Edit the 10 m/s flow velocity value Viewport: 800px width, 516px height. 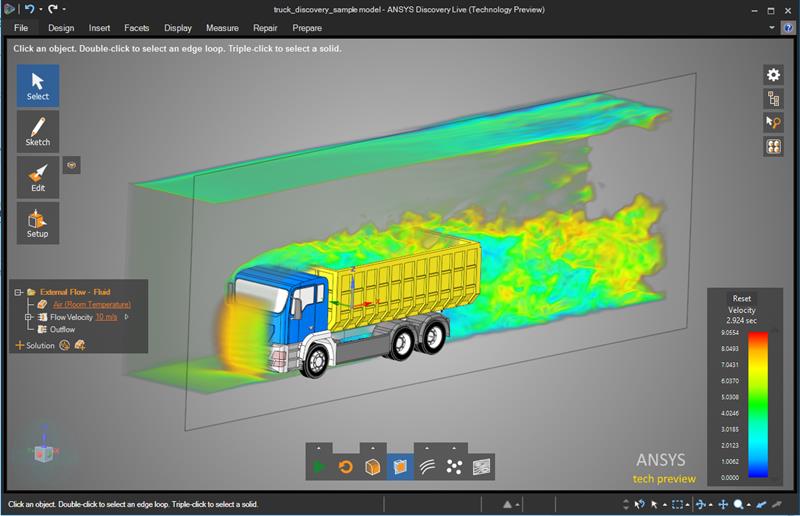[106, 317]
